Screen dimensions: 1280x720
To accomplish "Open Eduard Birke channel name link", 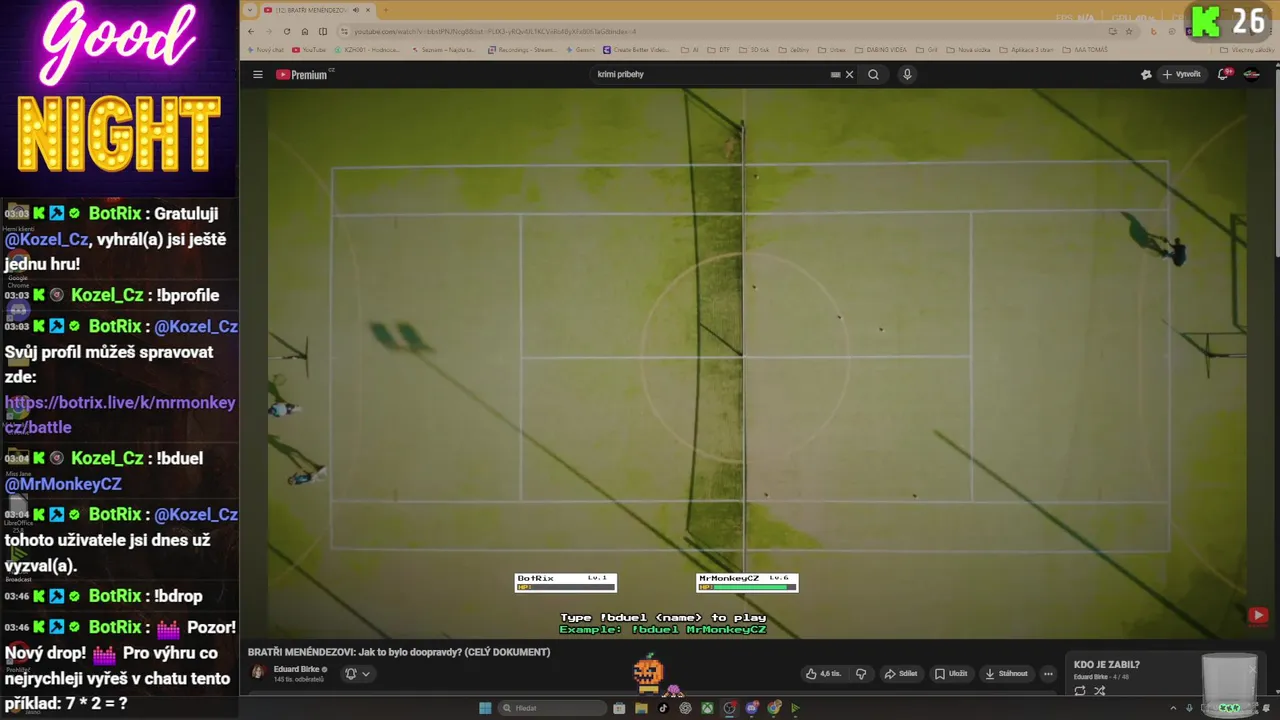I will tap(296, 669).
